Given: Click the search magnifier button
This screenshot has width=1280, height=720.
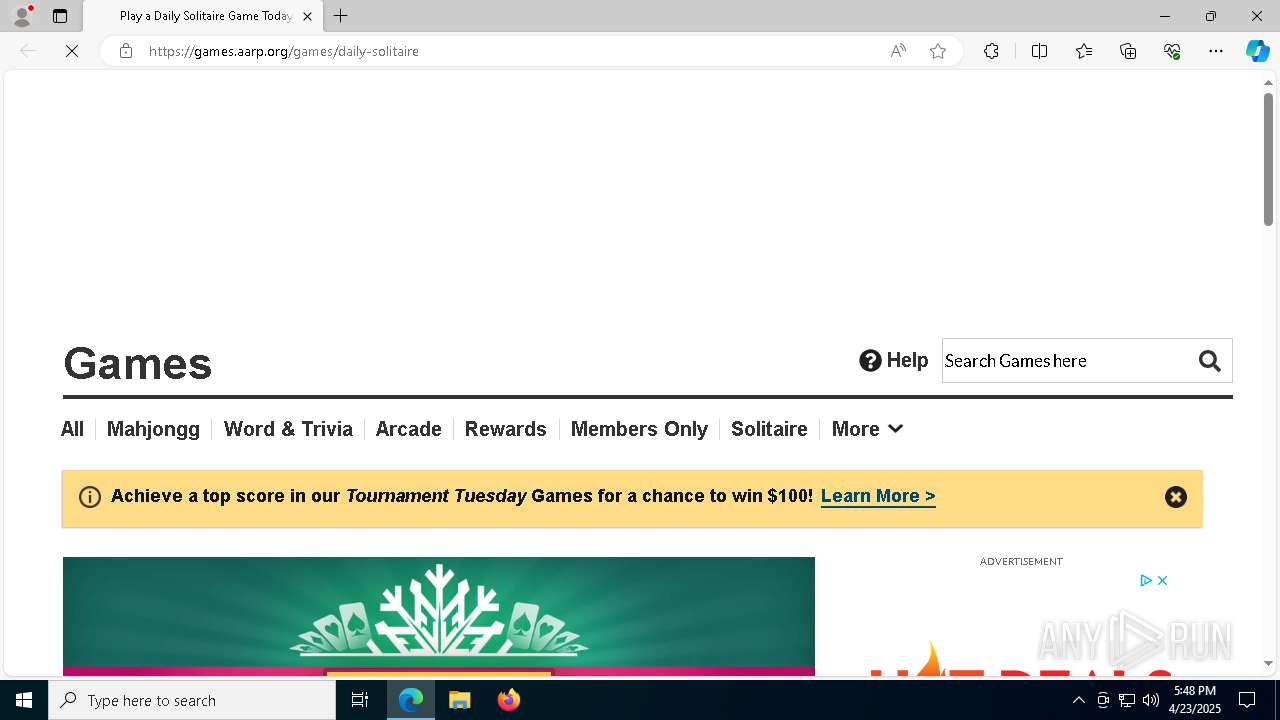Looking at the screenshot, I should point(1210,361).
